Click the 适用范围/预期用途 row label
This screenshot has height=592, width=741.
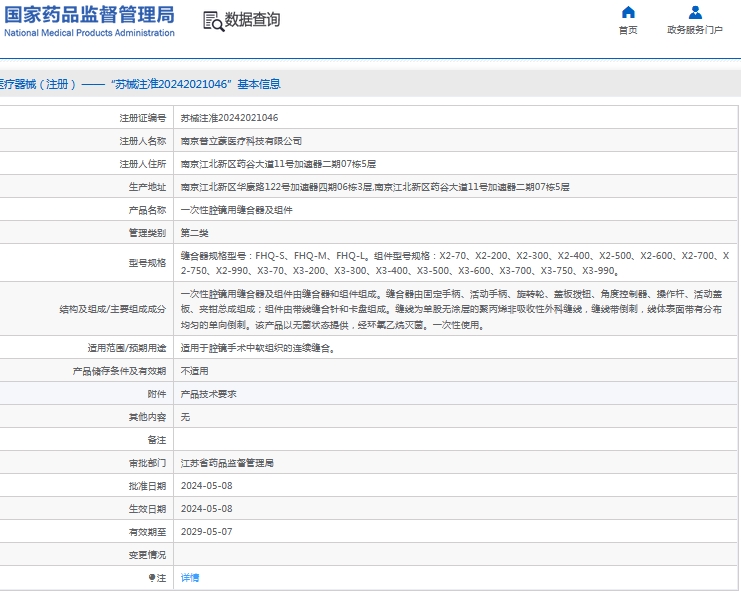127,349
